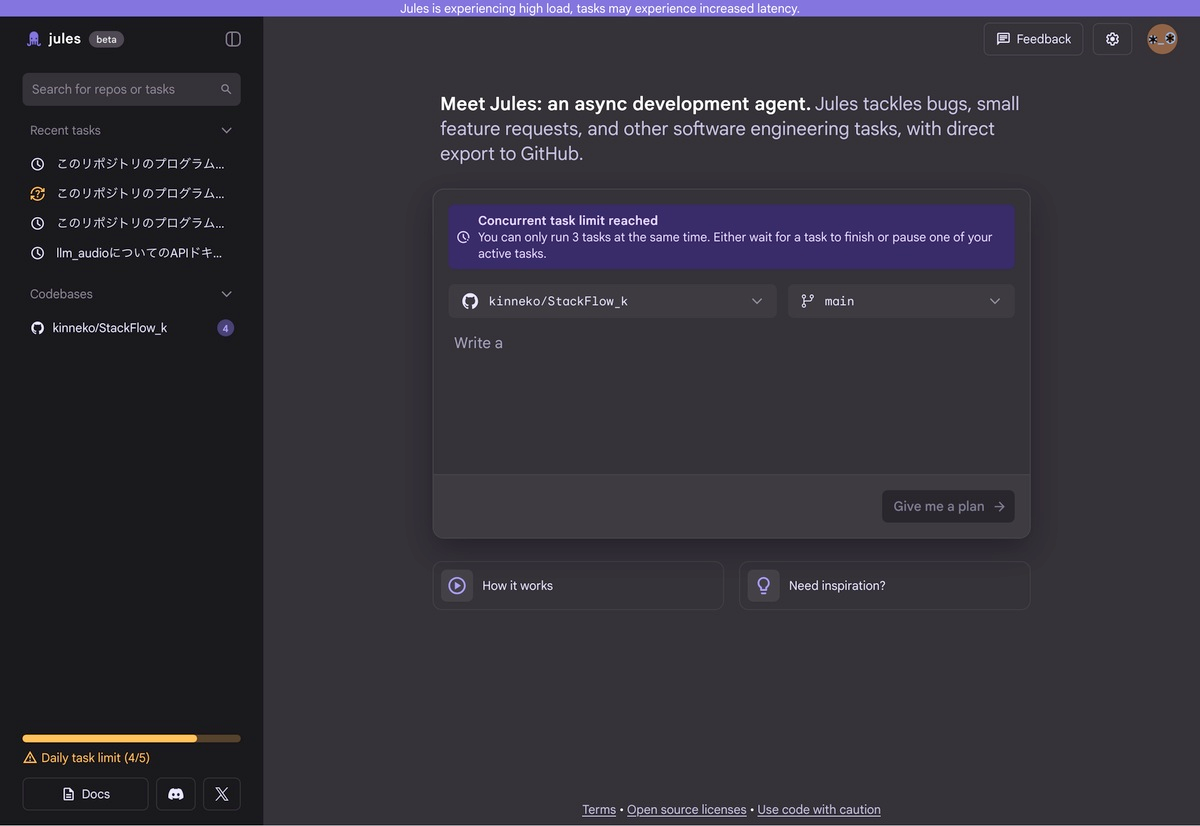Click the clock icon beside llm_audio task
Viewport: 1200px width, 826px height.
tap(38, 254)
